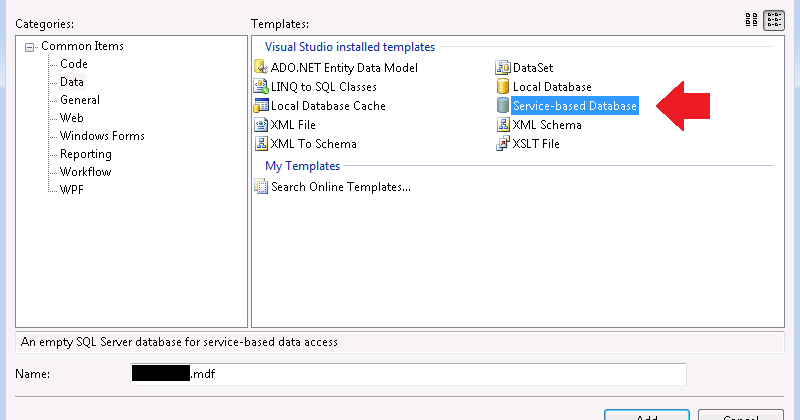Collapse the Common Items tree node

pyautogui.click(x=30, y=47)
